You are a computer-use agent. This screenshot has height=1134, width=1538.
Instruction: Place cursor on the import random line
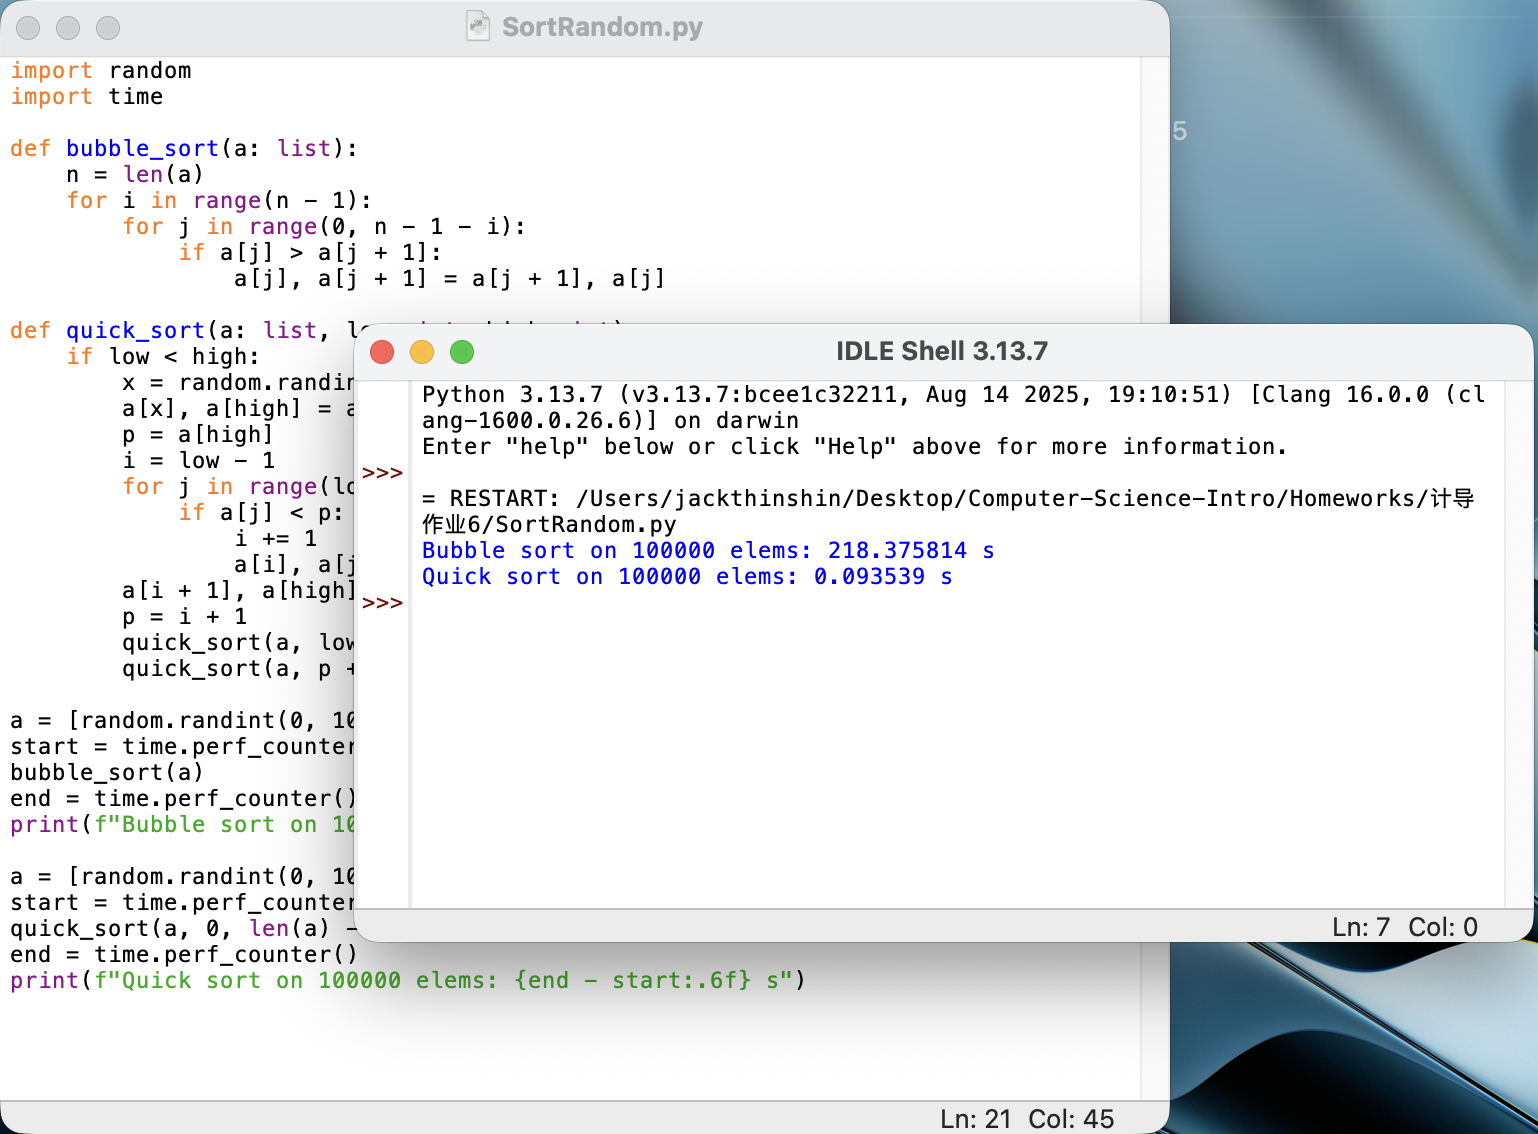click(100, 70)
